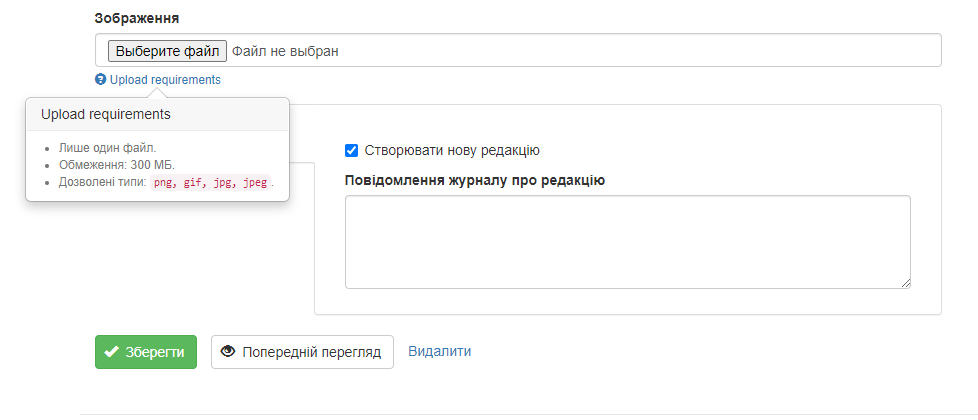The image size is (978, 420).
Task: Click the popover arrow under Upload requirements
Action: [x=158, y=93]
